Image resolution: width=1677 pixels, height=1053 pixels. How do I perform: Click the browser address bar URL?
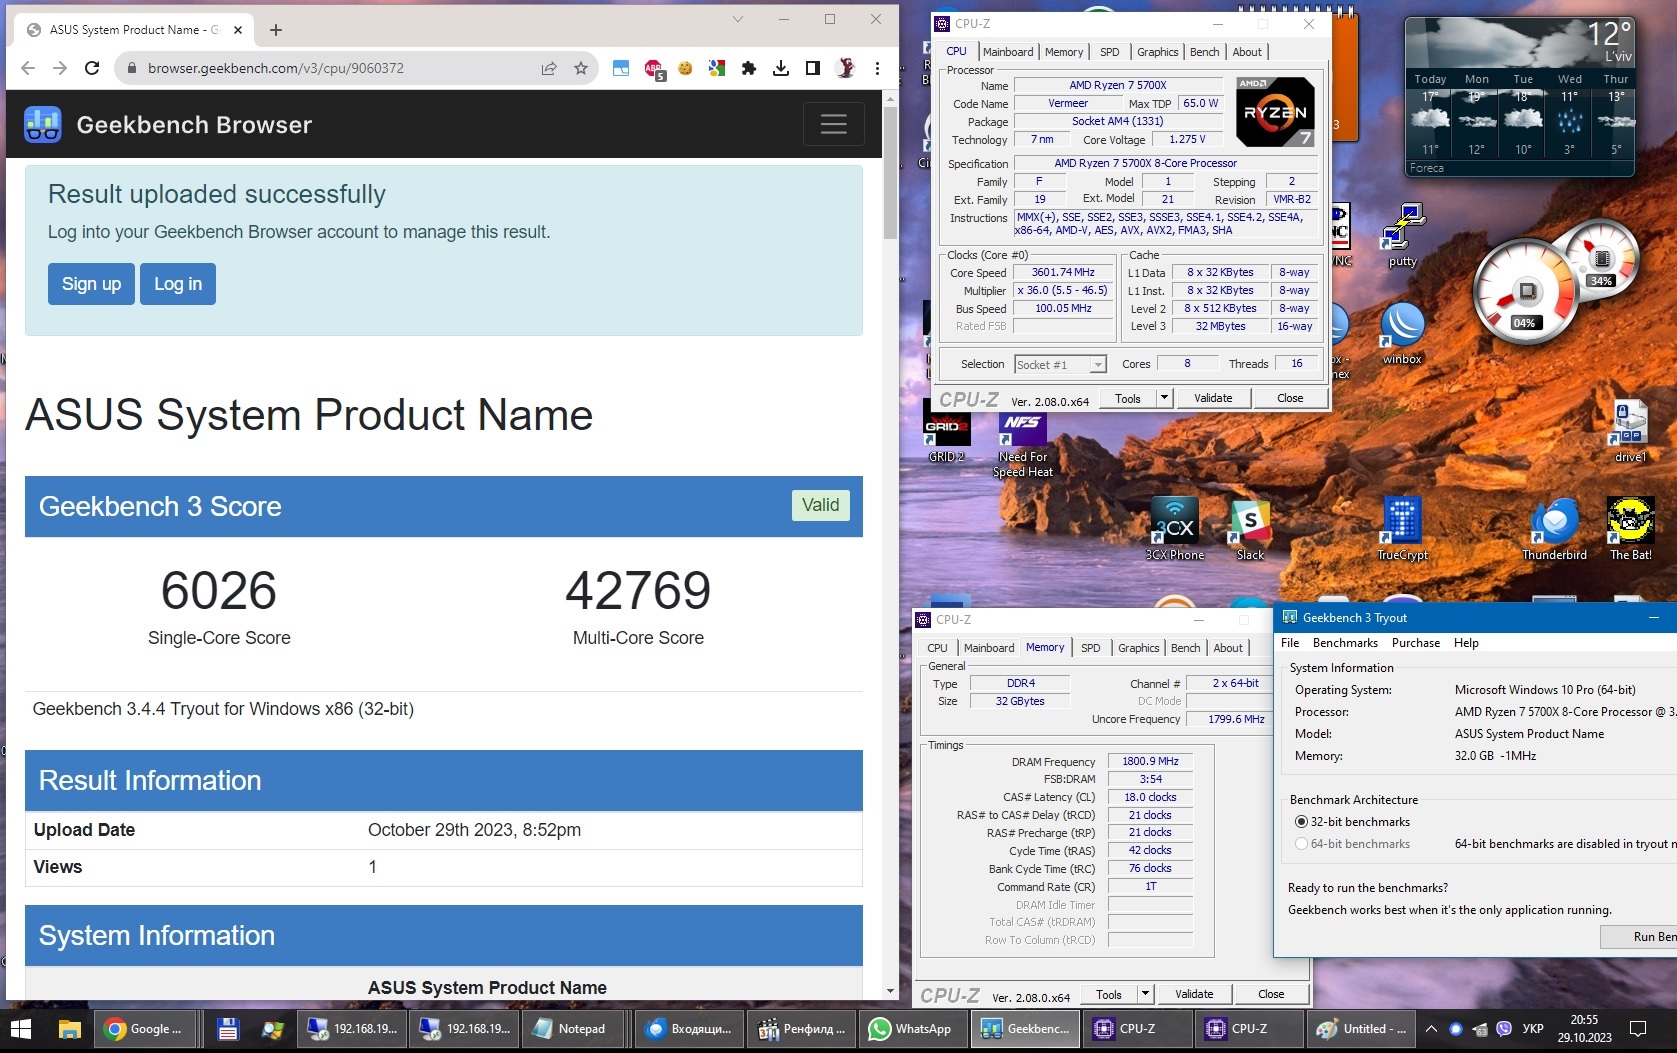(276, 68)
